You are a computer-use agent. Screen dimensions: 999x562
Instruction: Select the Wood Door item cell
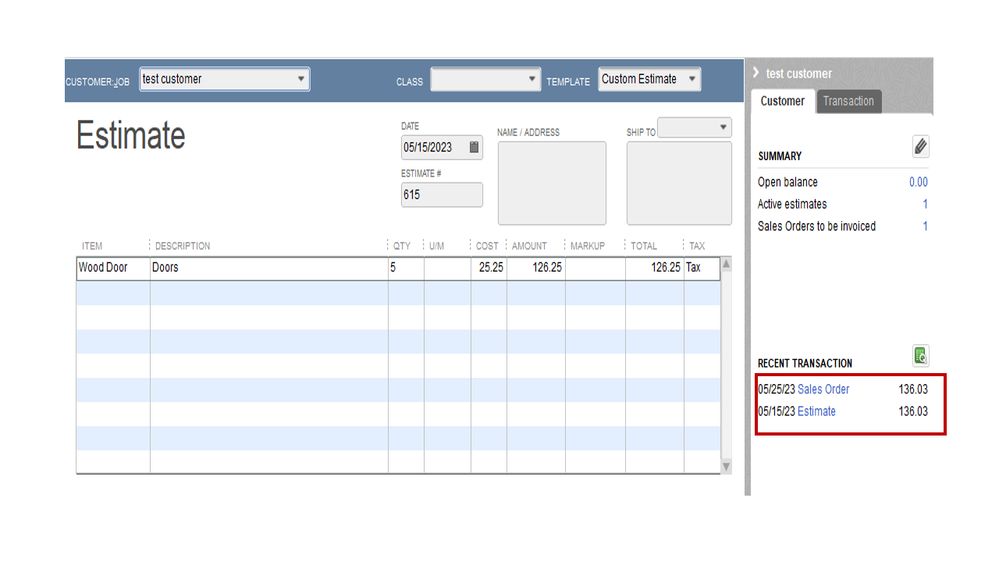click(x=113, y=268)
